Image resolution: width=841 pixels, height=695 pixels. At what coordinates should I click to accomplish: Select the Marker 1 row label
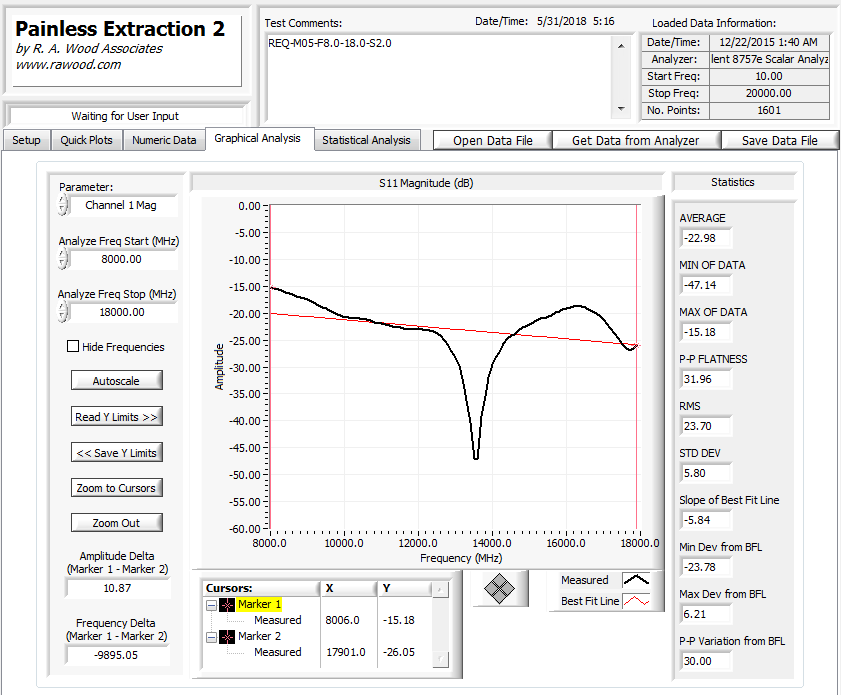[x=259, y=604]
